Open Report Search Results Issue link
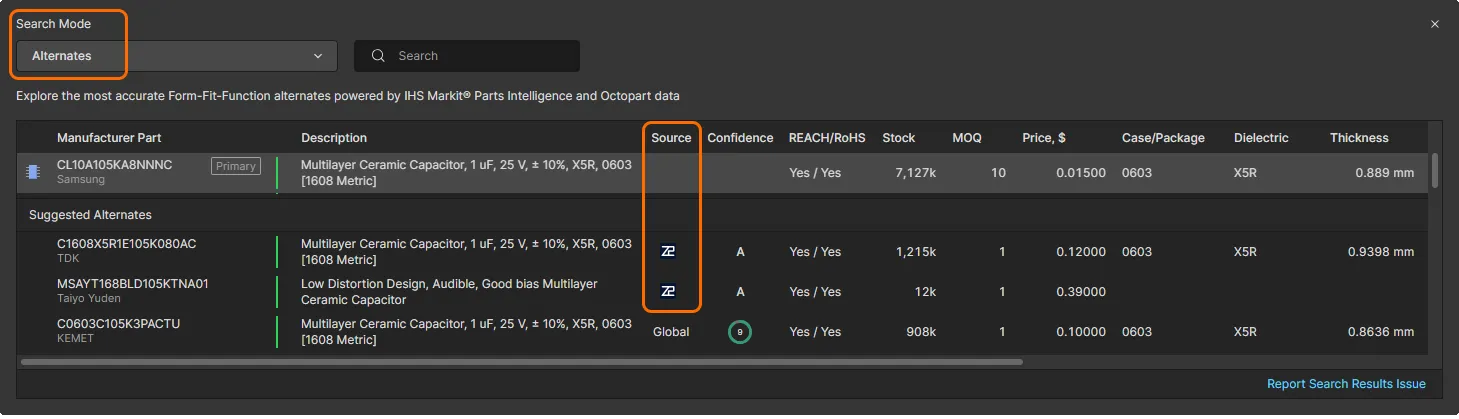 pyautogui.click(x=1346, y=384)
